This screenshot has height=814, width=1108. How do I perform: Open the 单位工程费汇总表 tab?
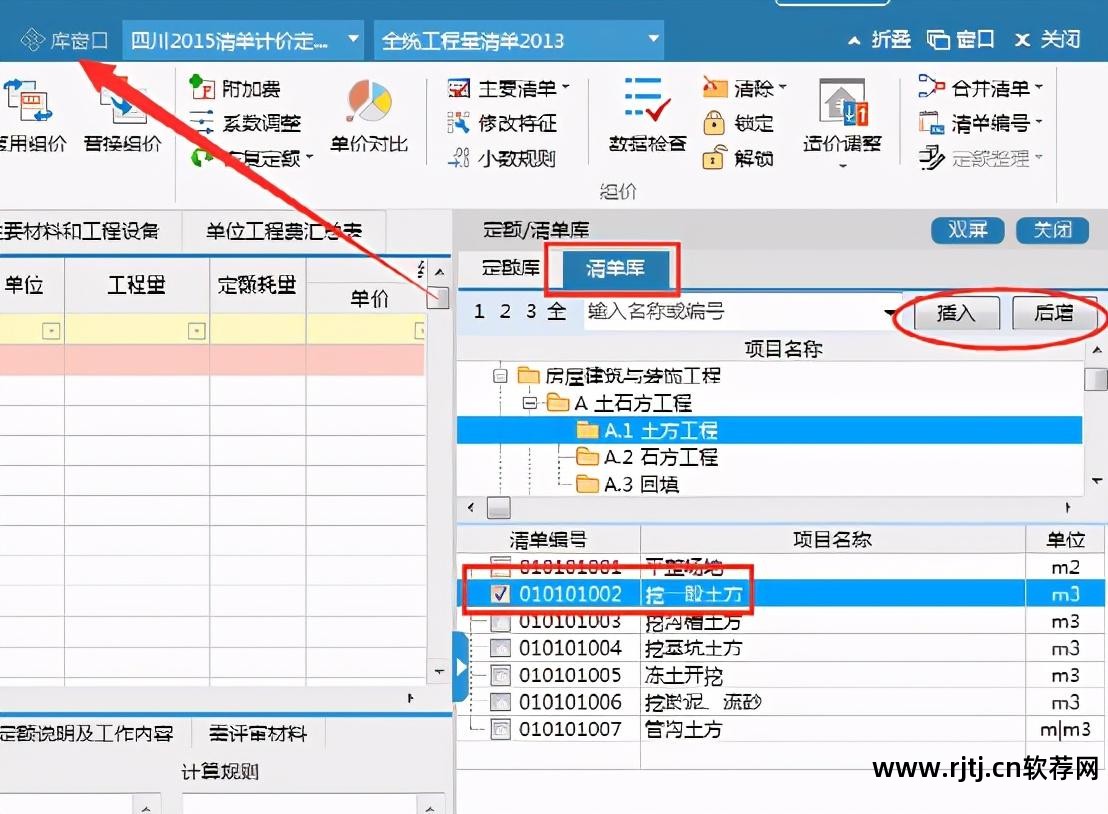tap(284, 231)
